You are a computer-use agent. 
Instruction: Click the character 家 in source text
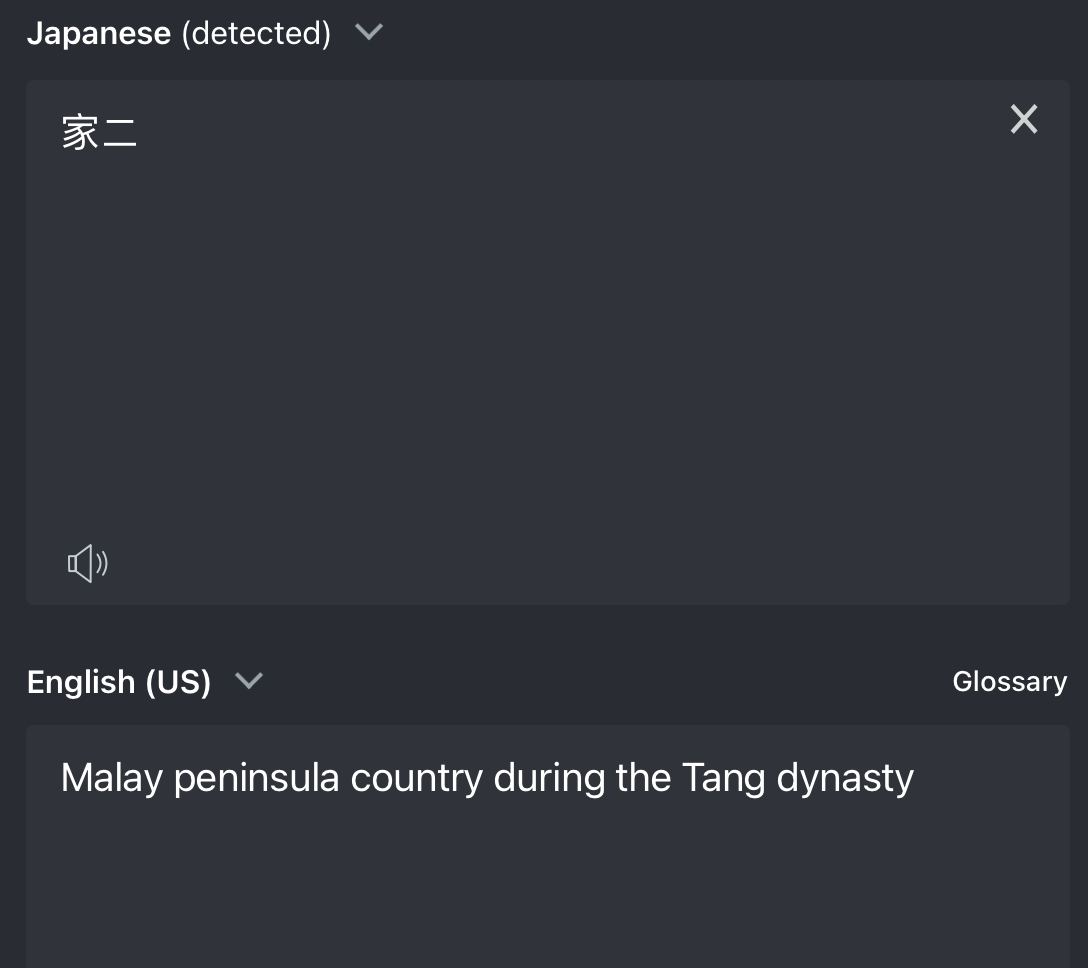(x=80, y=132)
